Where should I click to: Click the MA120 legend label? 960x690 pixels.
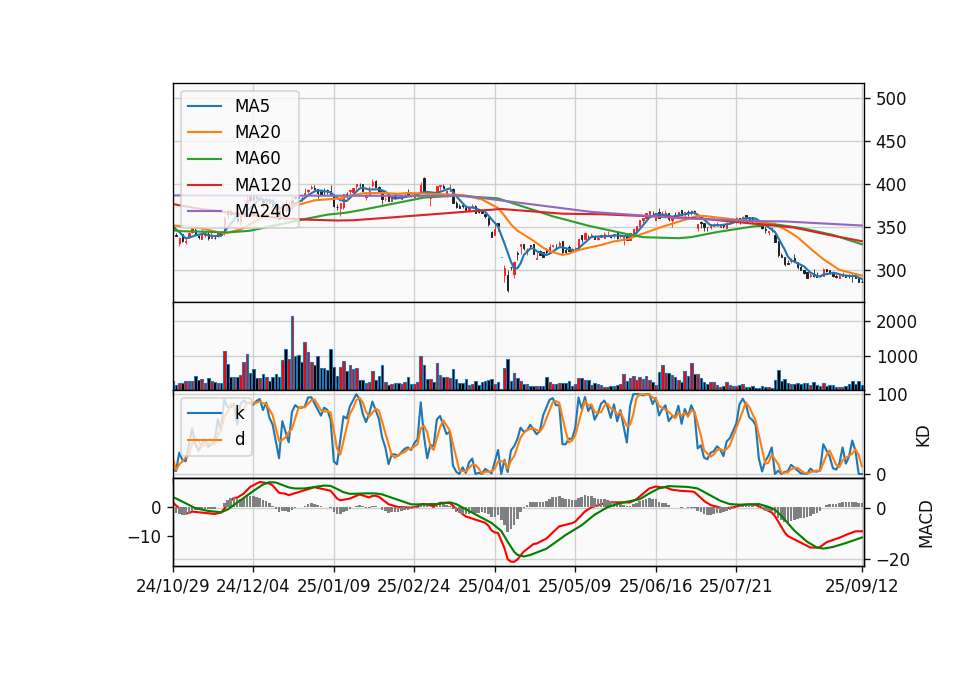pyautogui.click(x=263, y=184)
